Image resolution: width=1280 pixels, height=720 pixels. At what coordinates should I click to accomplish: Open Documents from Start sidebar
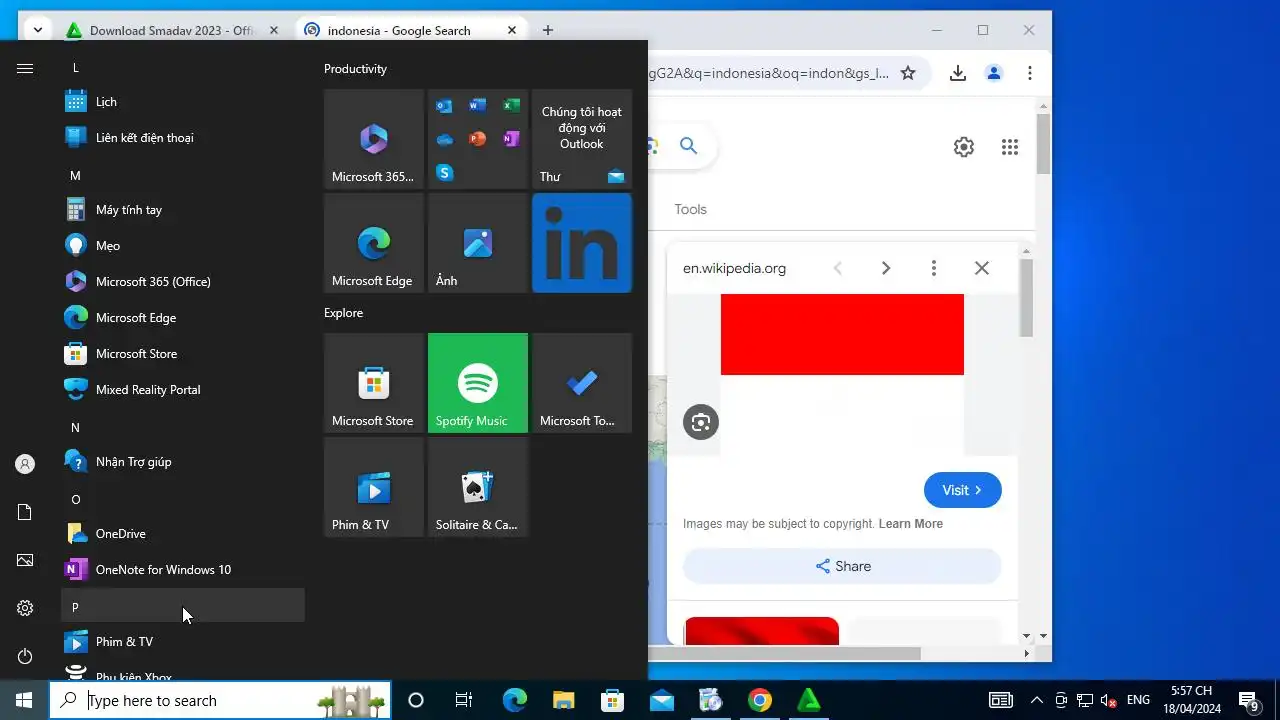pyautogui.click(x=25, y=512)
